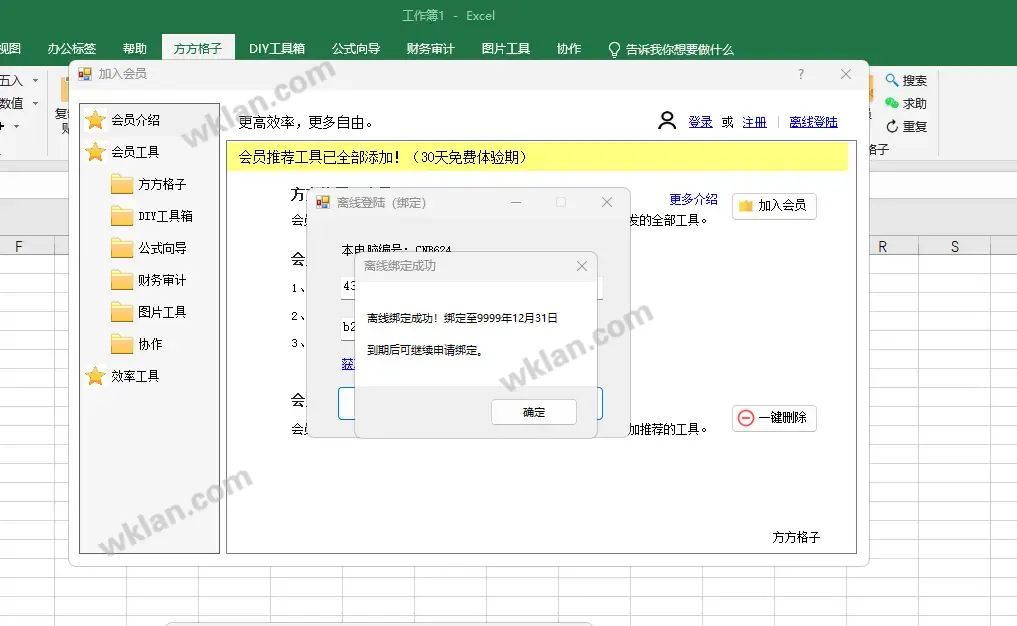
Task: Switch to the 协作 ribbon tab
Action: 569,49
